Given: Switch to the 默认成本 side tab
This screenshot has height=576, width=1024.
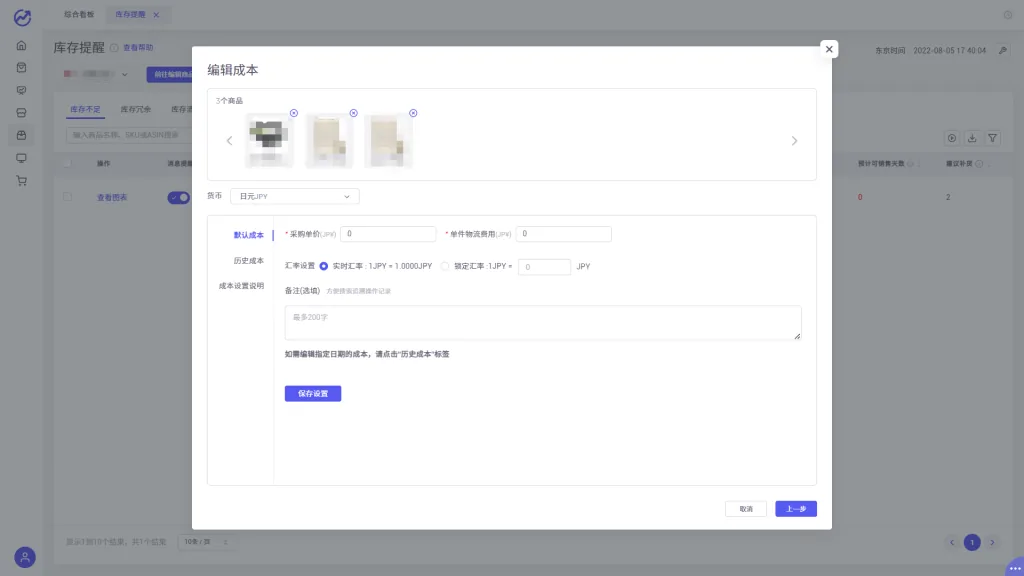Looking at the screenshot, I should coord(248,235).
